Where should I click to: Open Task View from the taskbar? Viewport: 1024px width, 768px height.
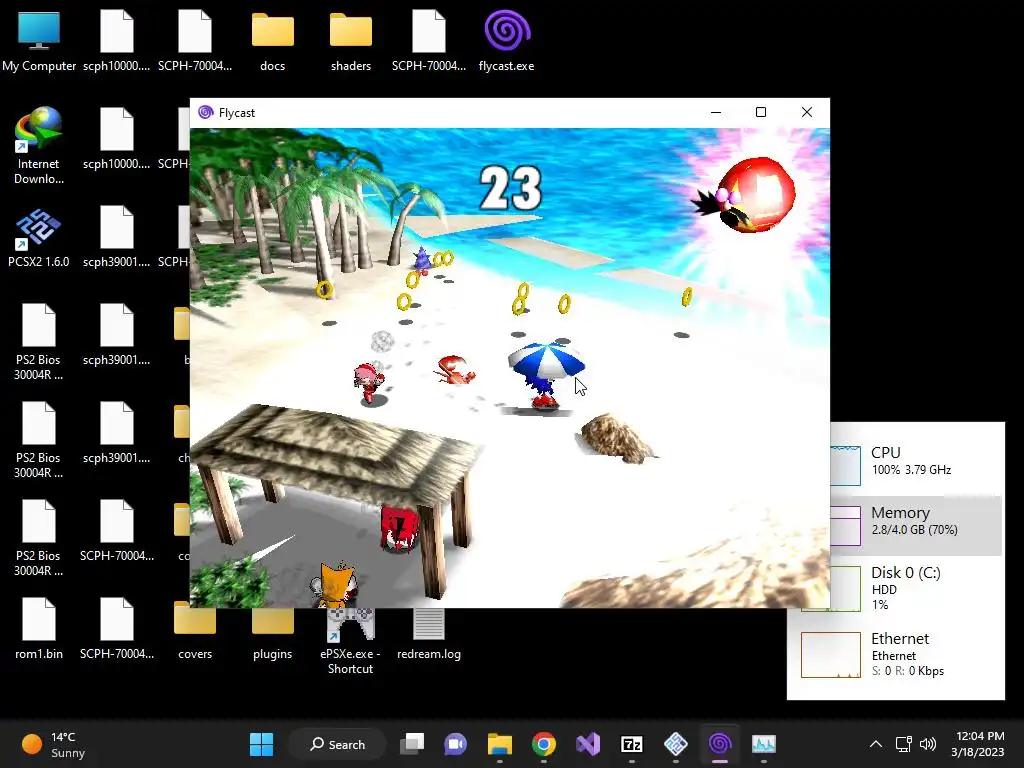[411, 744]
